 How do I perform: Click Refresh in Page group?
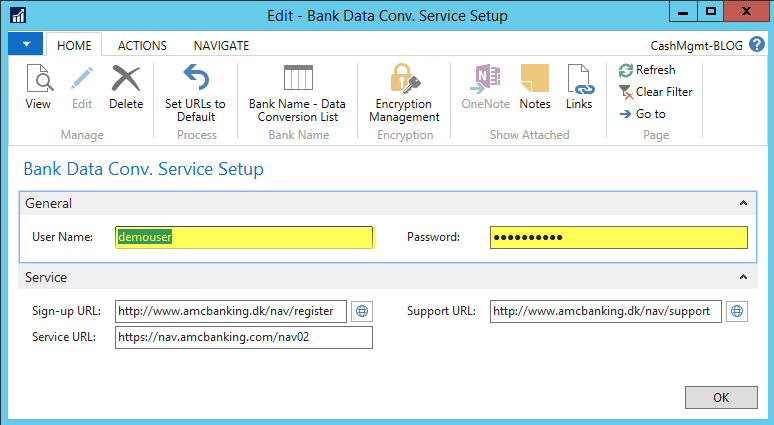[647, 70]
